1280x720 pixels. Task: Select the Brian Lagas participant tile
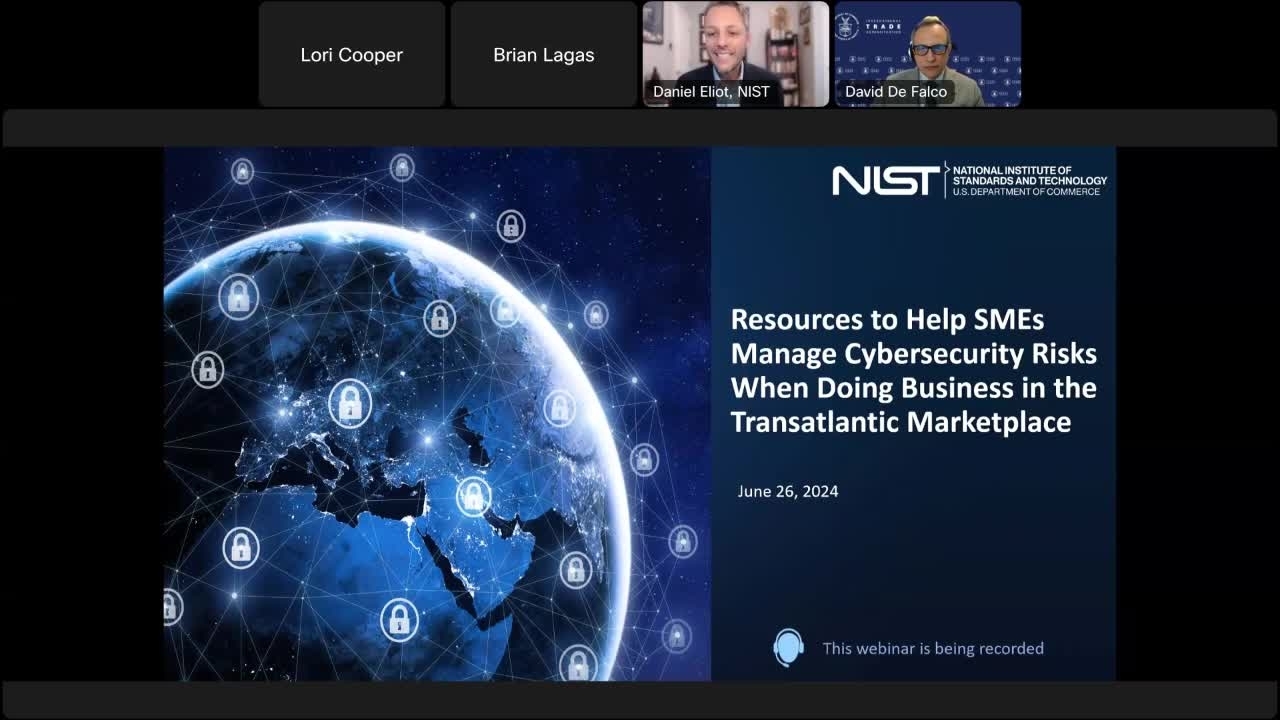pyautogui.click(x=544, y=54)
